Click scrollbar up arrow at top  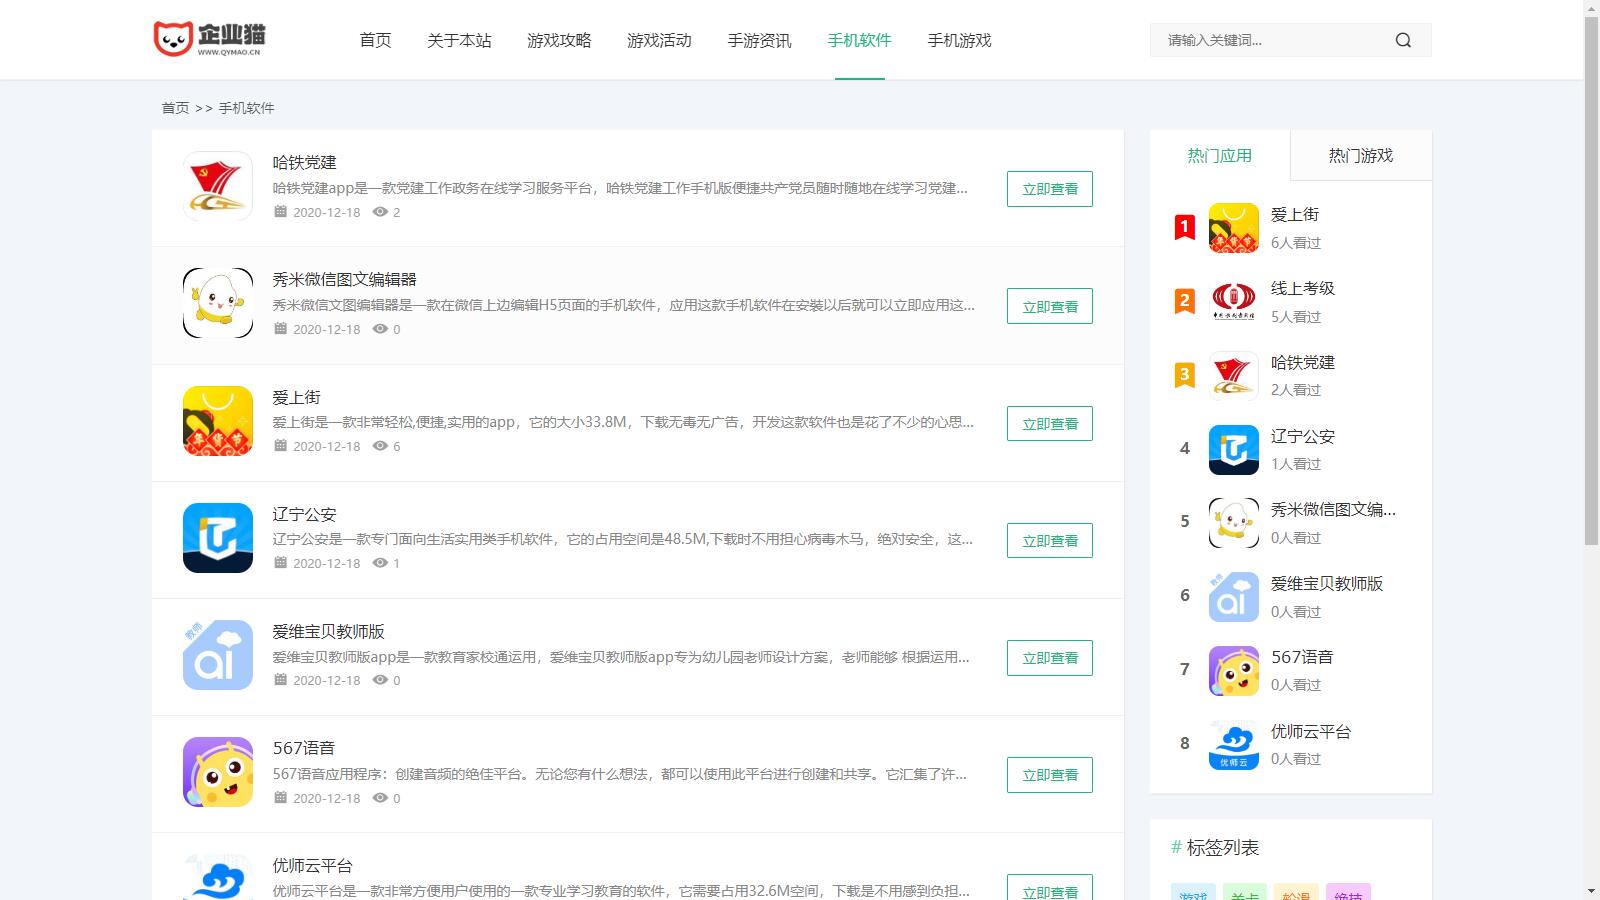tap(1591, 8)
